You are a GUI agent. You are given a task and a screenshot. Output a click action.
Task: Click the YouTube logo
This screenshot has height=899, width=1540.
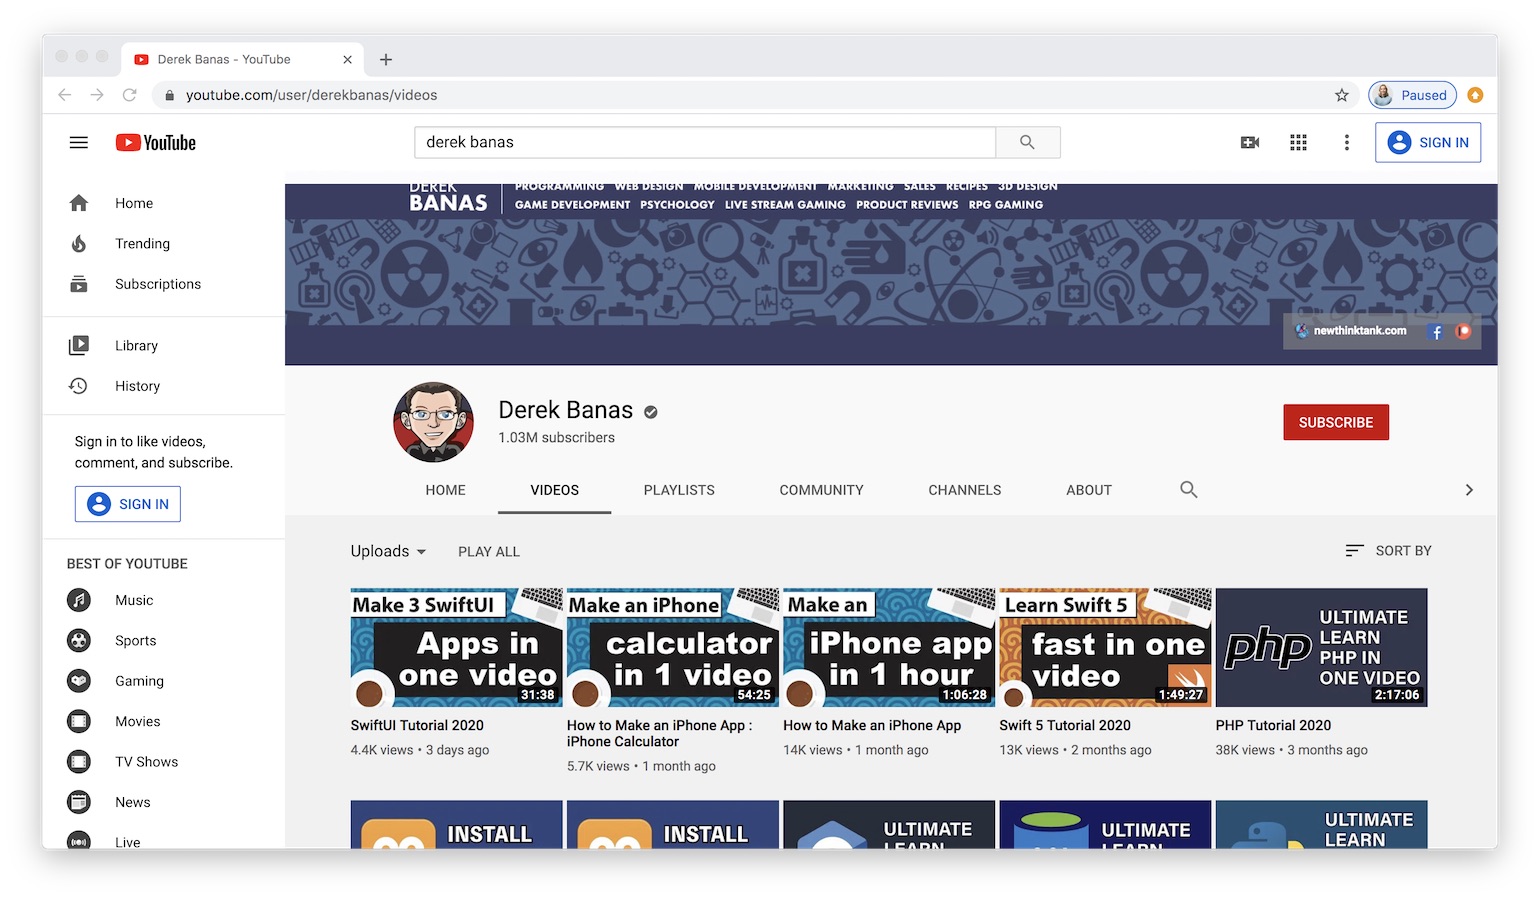tap(155, 143)
